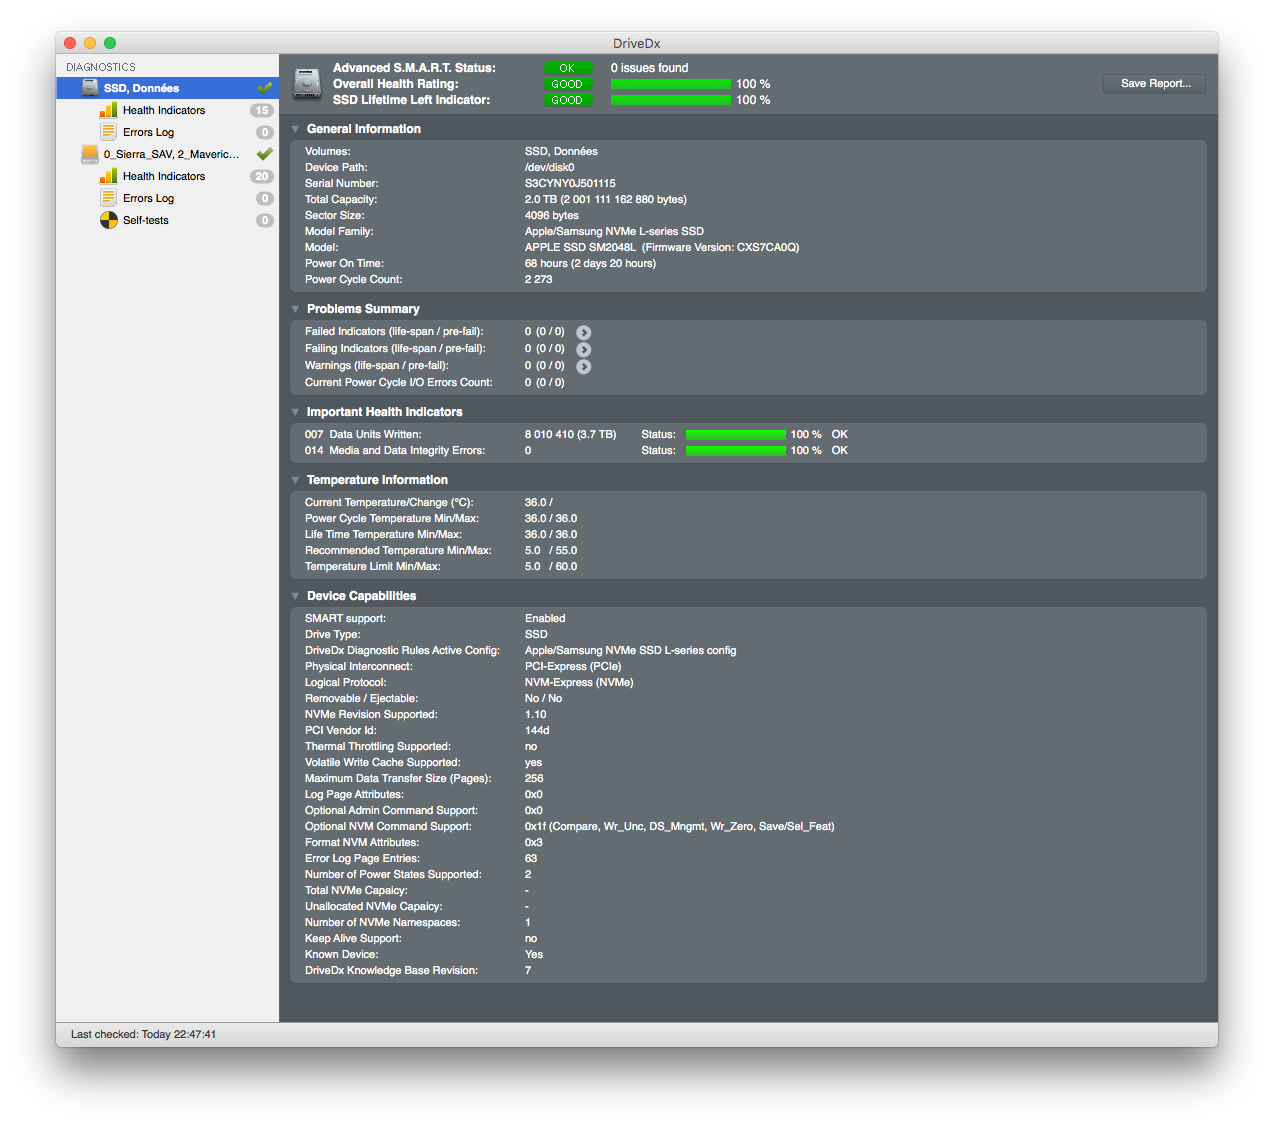Click the 15 badge on Health Indicators
This screenshot has width=1274, height=1127.
pyautogui.click(x=262, y=110)
